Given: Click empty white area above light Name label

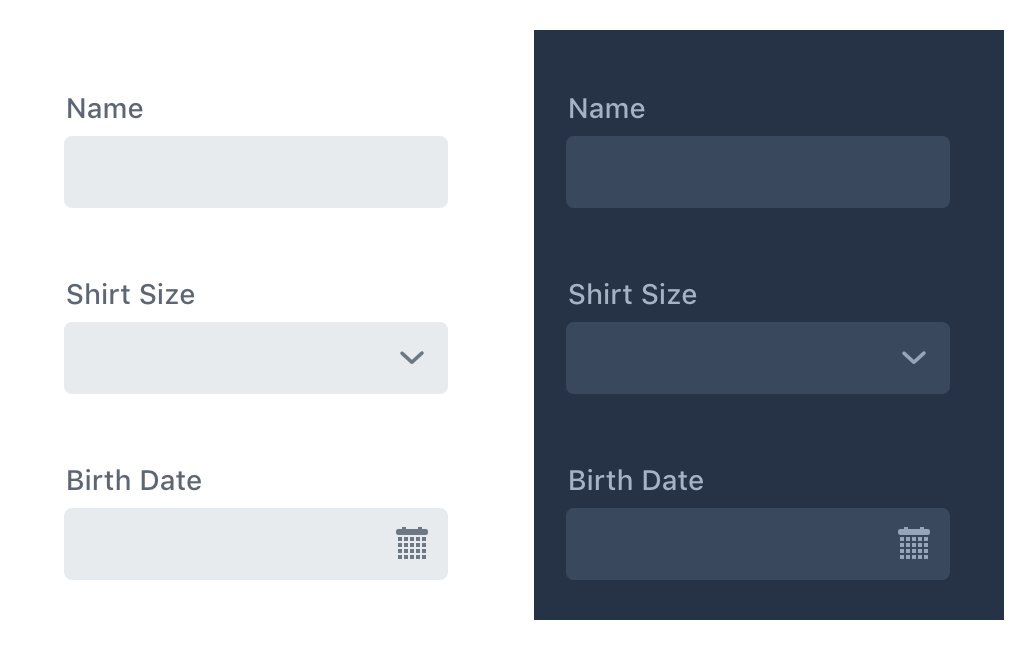Looking at the screenshot, I should 256,46.
